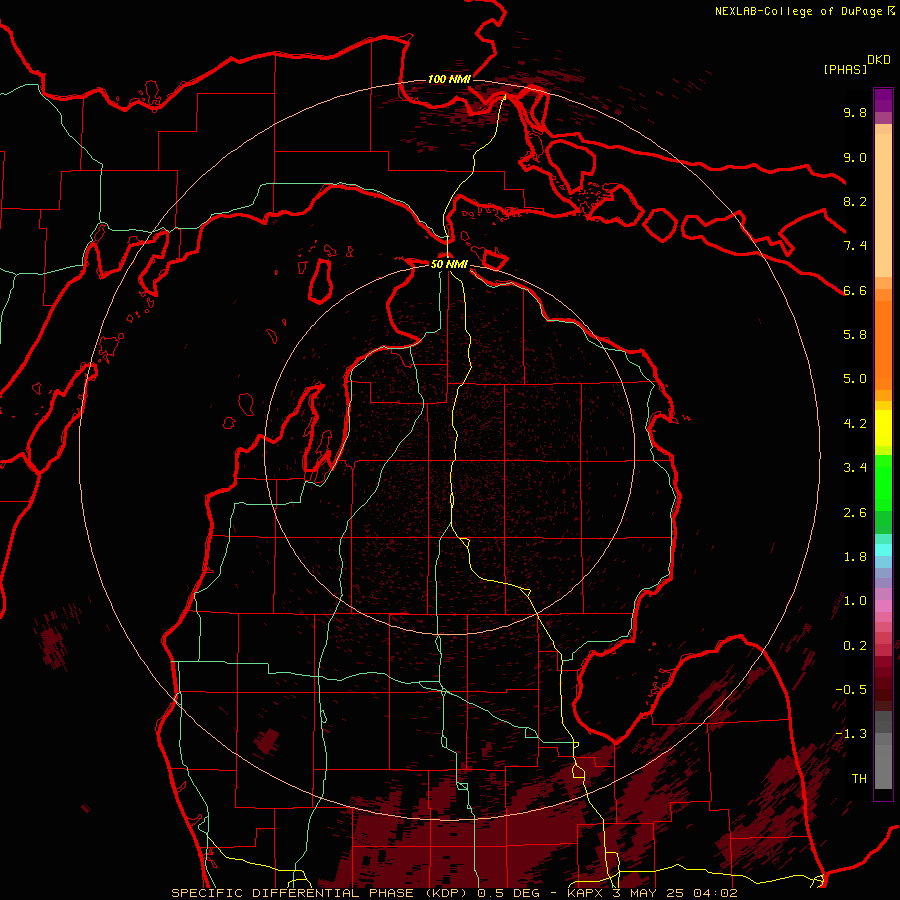Pick the peach segment of the color bar
This screenshot has height=900, width=900.
(883, 207)
